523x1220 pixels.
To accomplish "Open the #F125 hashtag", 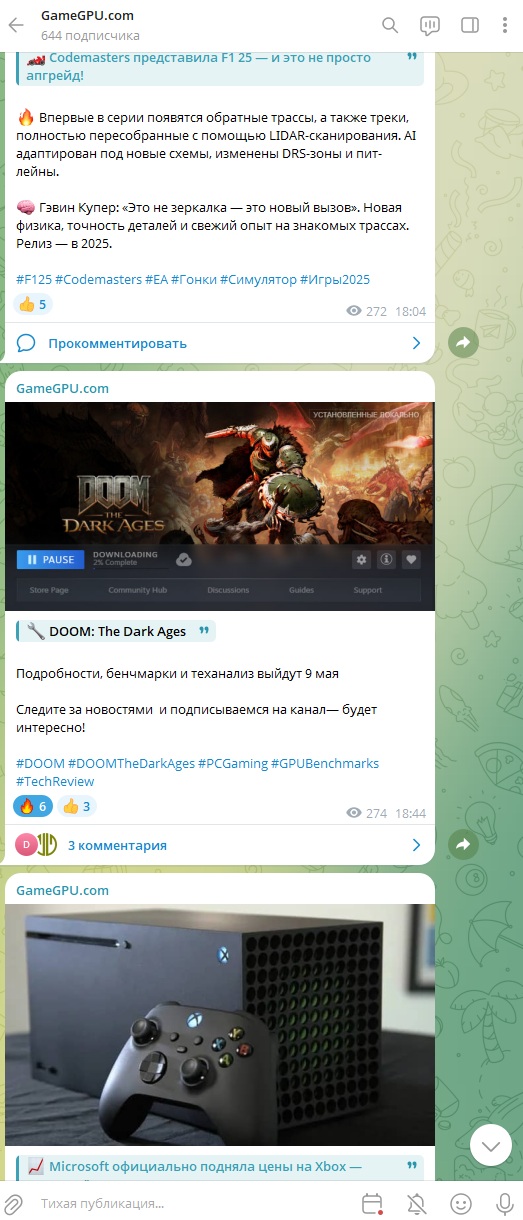I will (33, 279).
